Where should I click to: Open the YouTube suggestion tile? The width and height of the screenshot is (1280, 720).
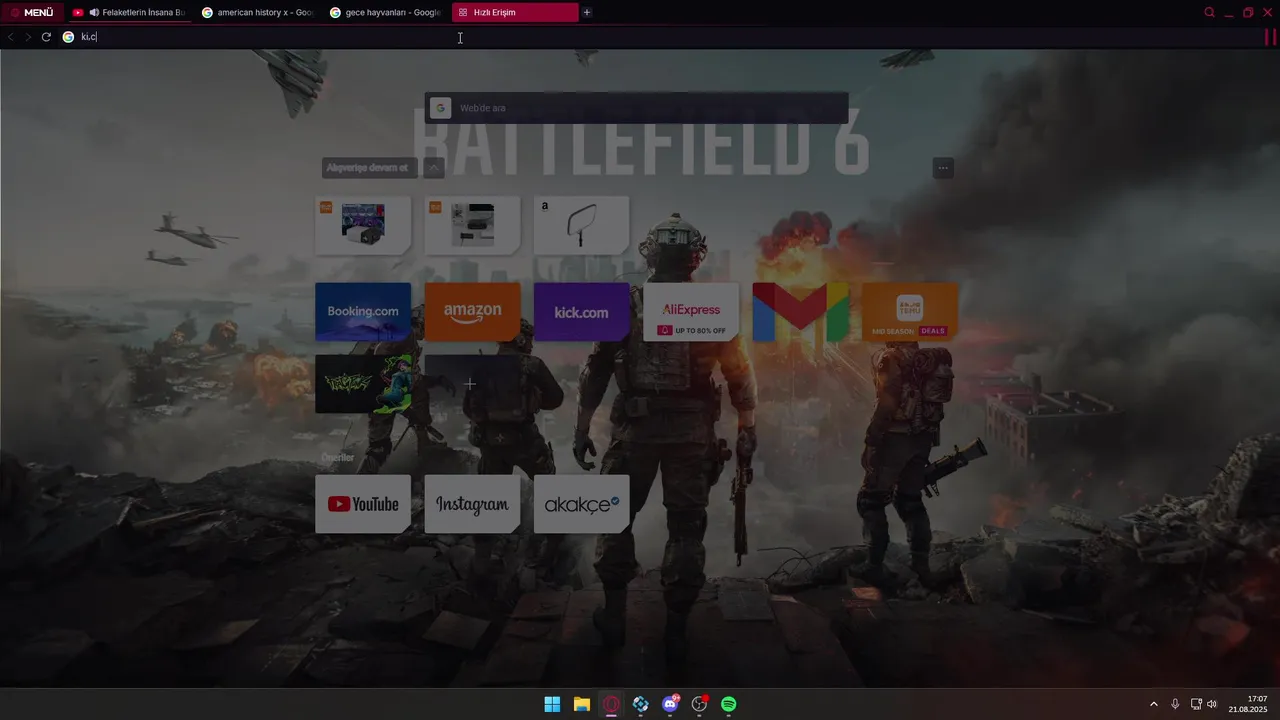[363, 504]
